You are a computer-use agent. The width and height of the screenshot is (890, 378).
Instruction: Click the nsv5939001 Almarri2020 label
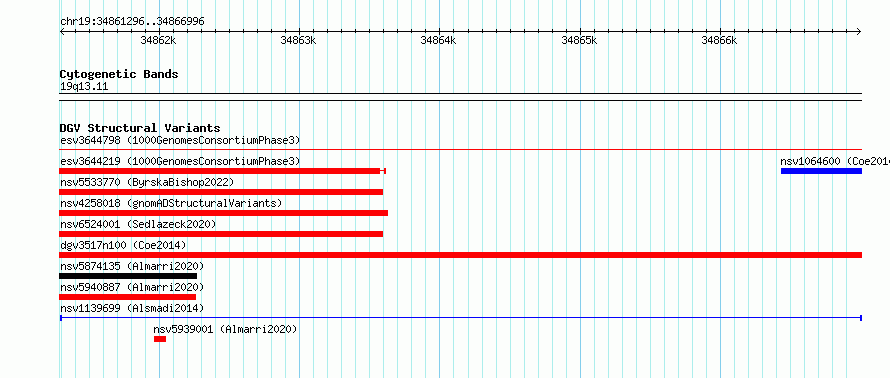(225, 329)
